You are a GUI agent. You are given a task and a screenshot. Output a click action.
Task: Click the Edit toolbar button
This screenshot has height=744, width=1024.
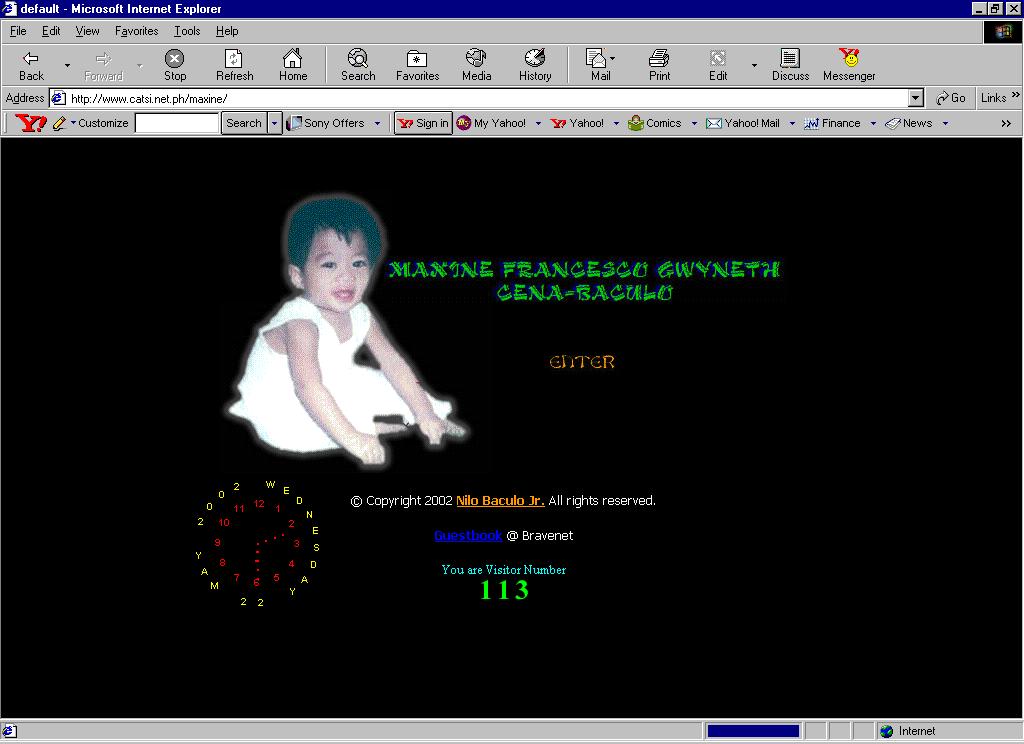[x=718, y=65]
